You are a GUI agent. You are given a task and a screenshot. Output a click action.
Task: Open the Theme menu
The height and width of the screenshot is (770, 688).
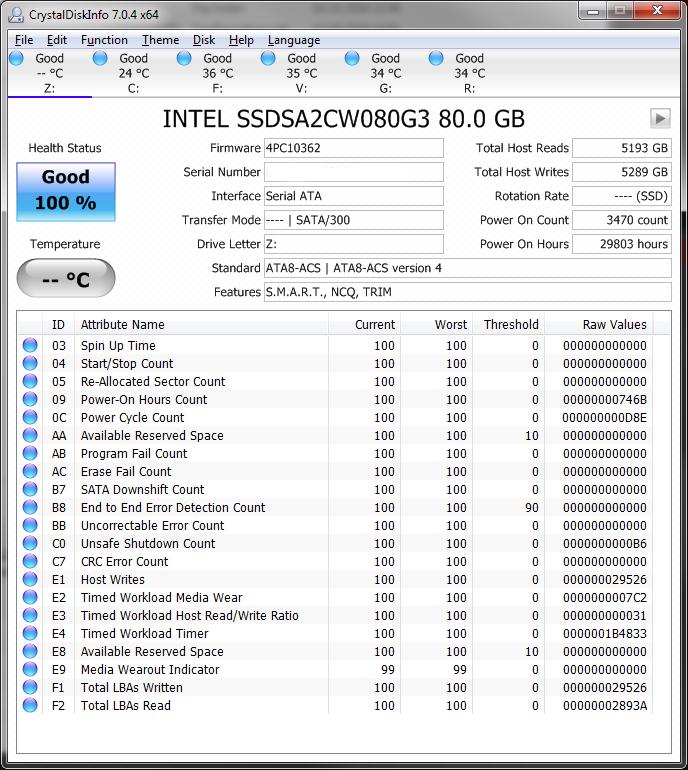click(x=160, y=40)
